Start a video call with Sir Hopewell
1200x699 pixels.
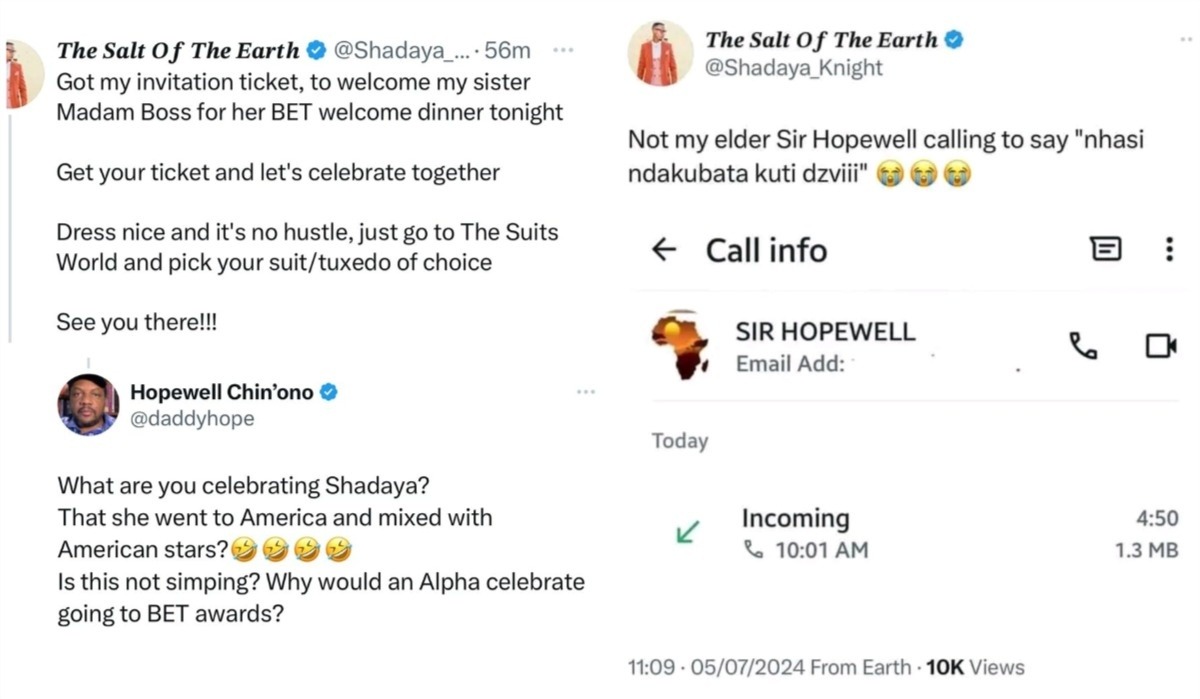(x=1160, y=346)
